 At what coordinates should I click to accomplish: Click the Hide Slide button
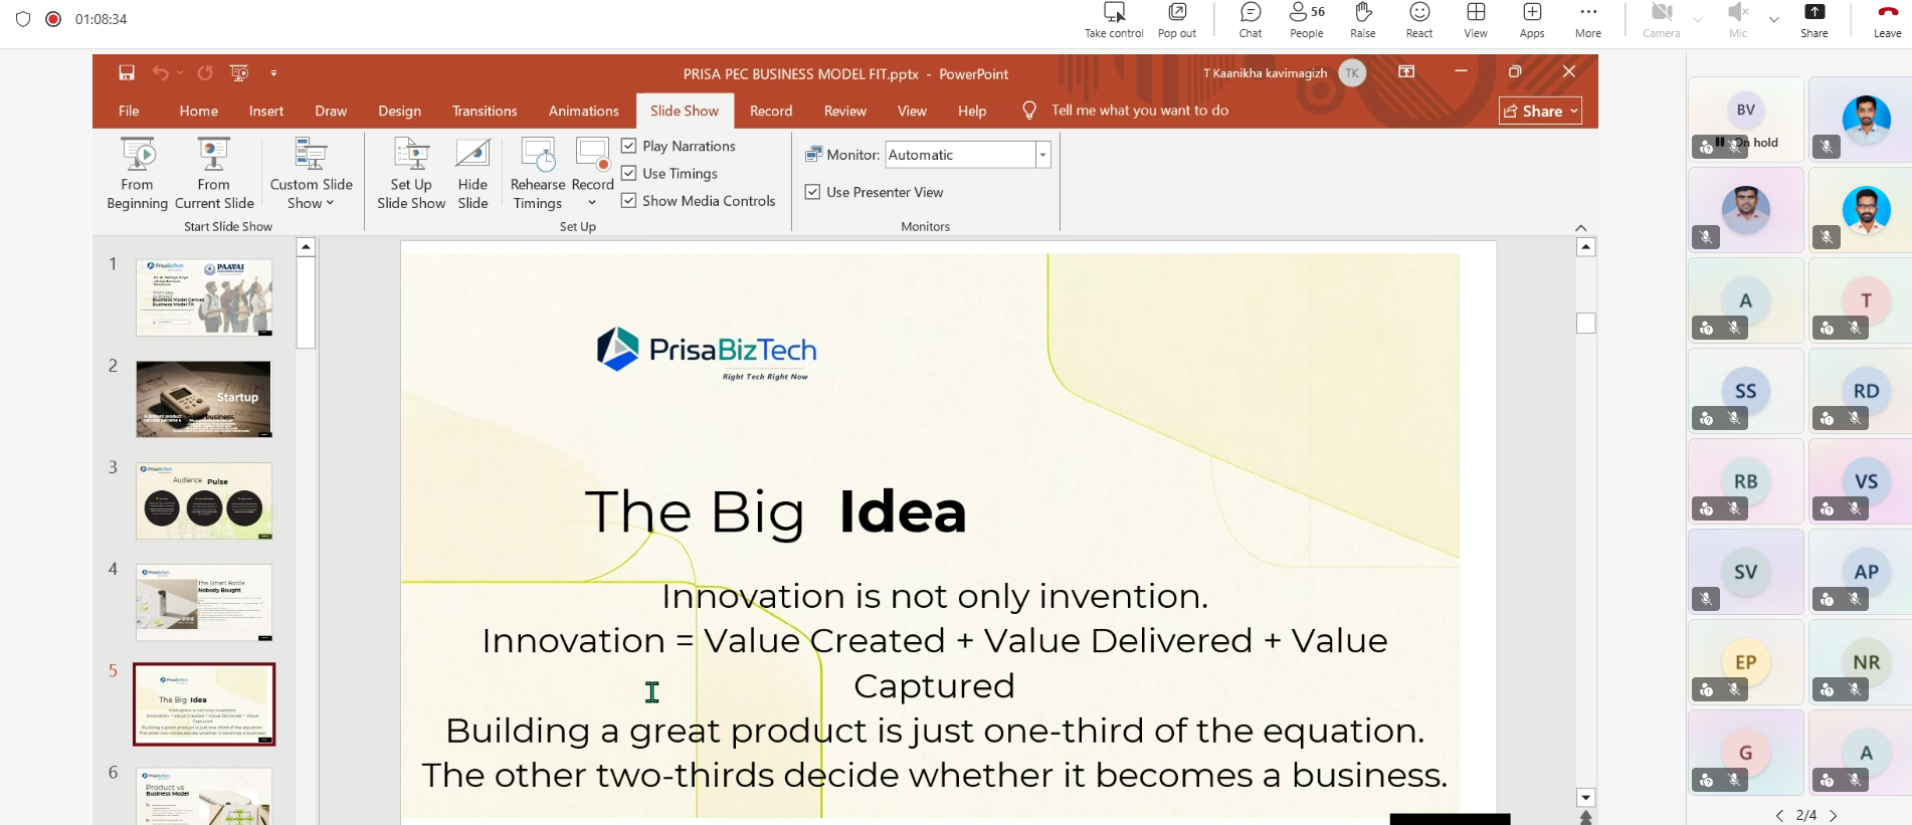point(473,174)
